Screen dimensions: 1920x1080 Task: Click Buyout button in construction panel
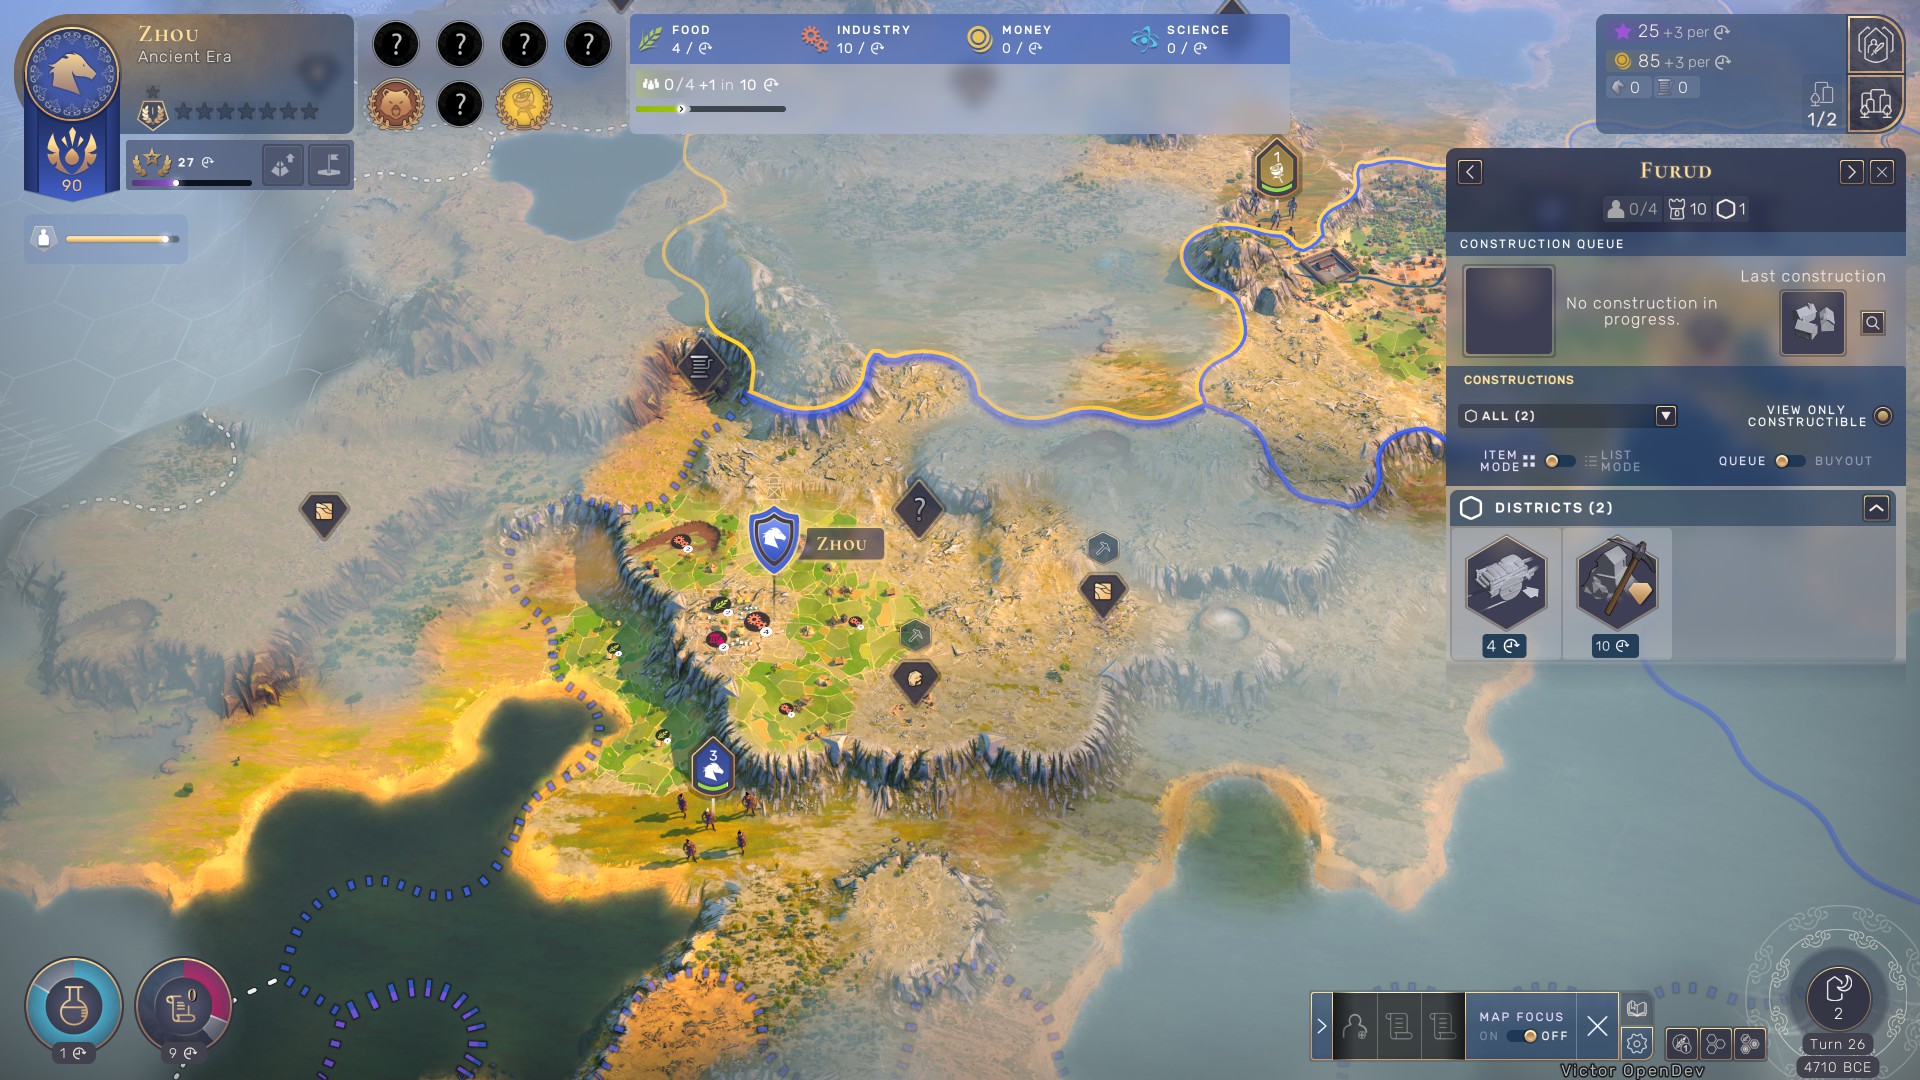click(x=1845, y=460)
